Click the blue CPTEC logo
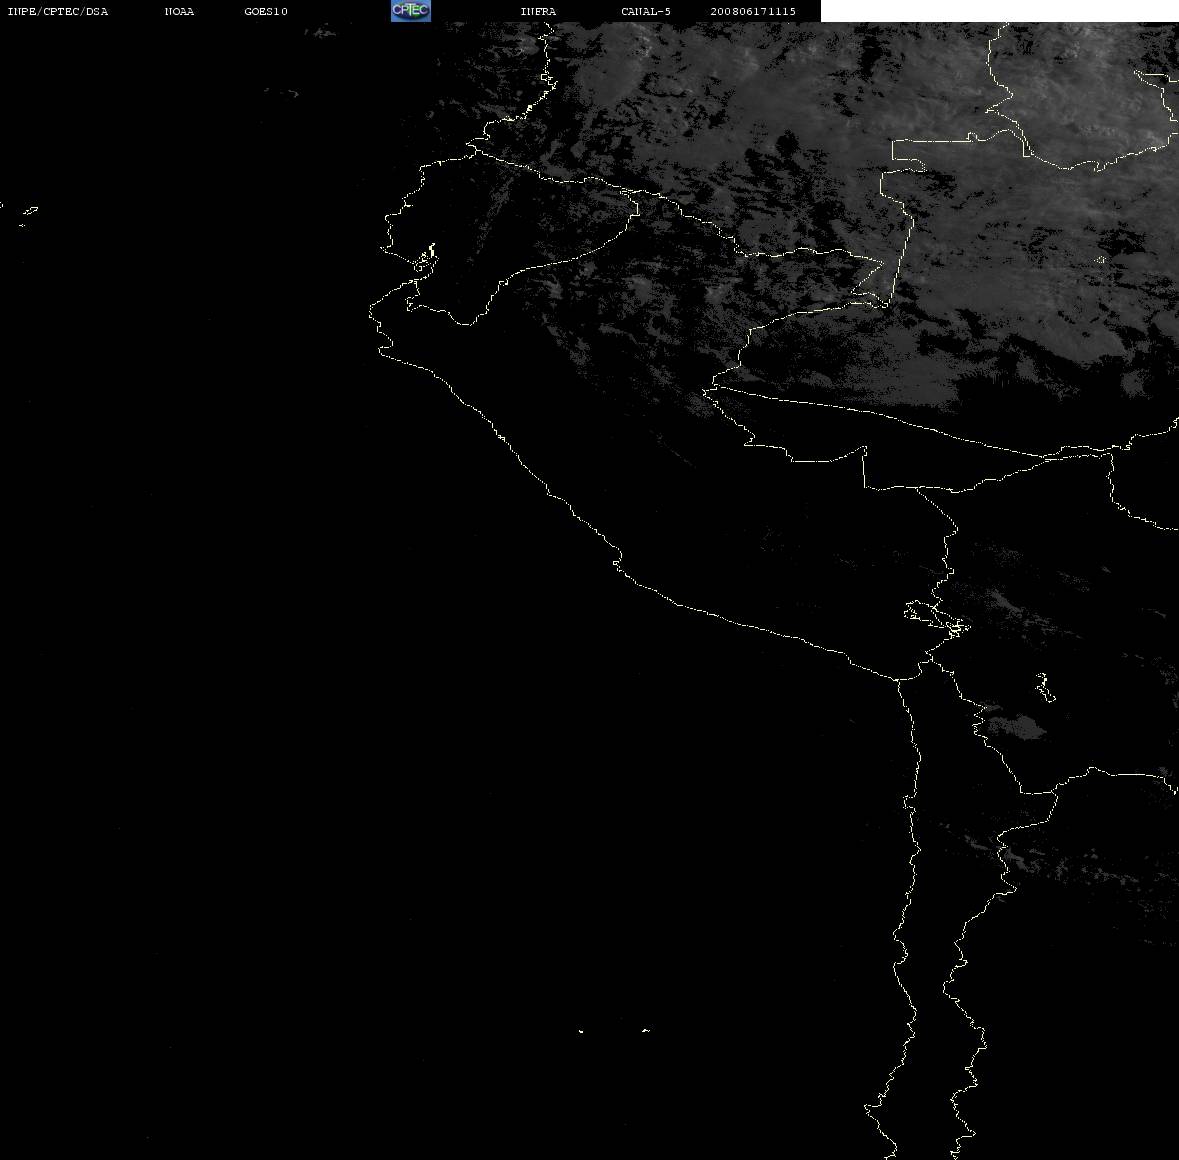 click(411, 11)
